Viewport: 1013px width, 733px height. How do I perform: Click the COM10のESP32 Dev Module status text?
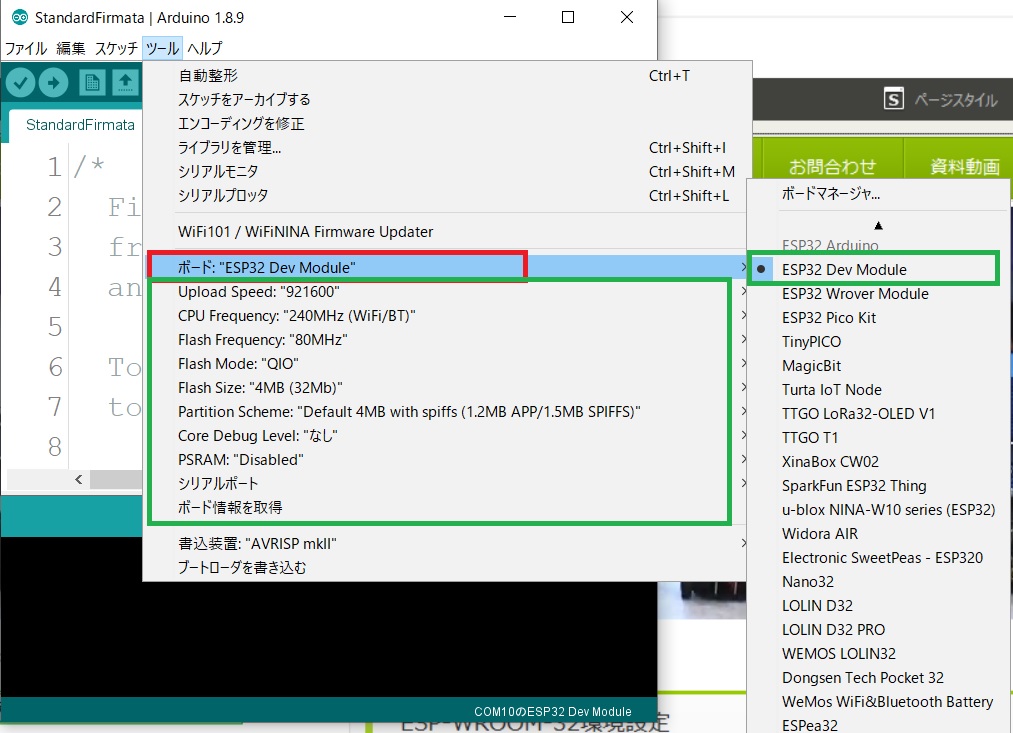pyautogui.click(x=552, y=711)
